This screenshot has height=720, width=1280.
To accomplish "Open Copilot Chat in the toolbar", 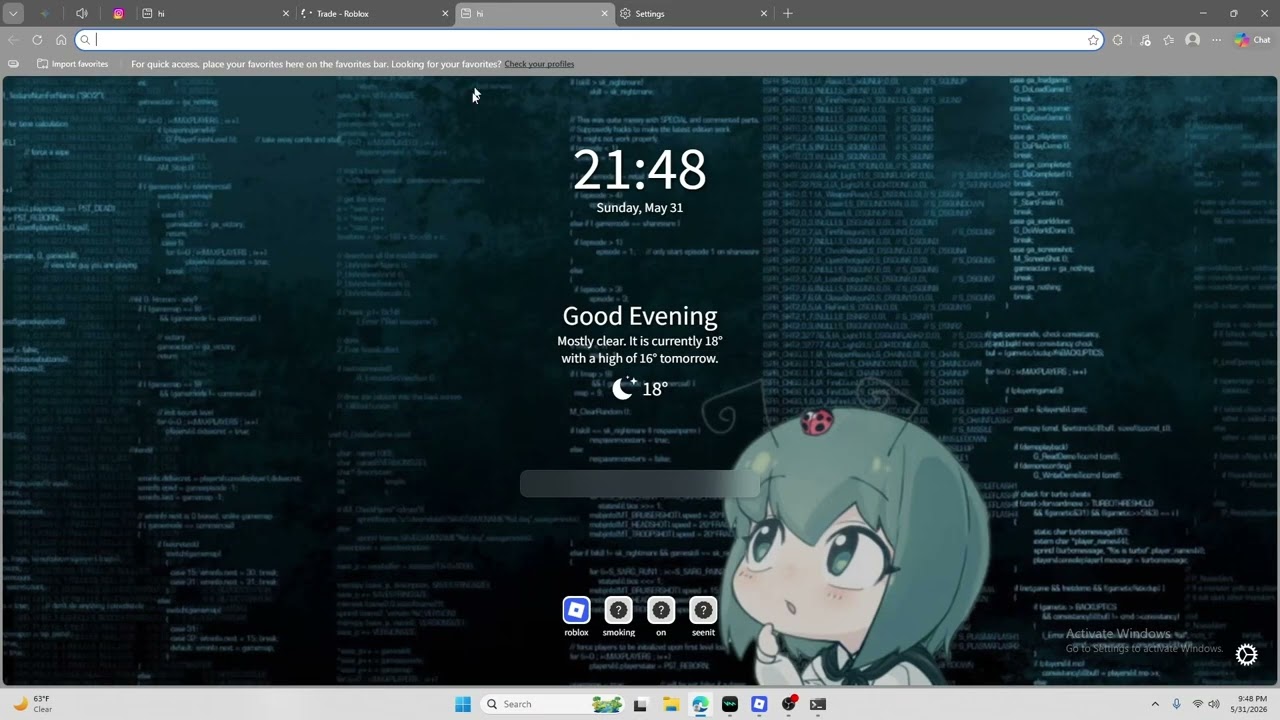I will [1252, 40].
